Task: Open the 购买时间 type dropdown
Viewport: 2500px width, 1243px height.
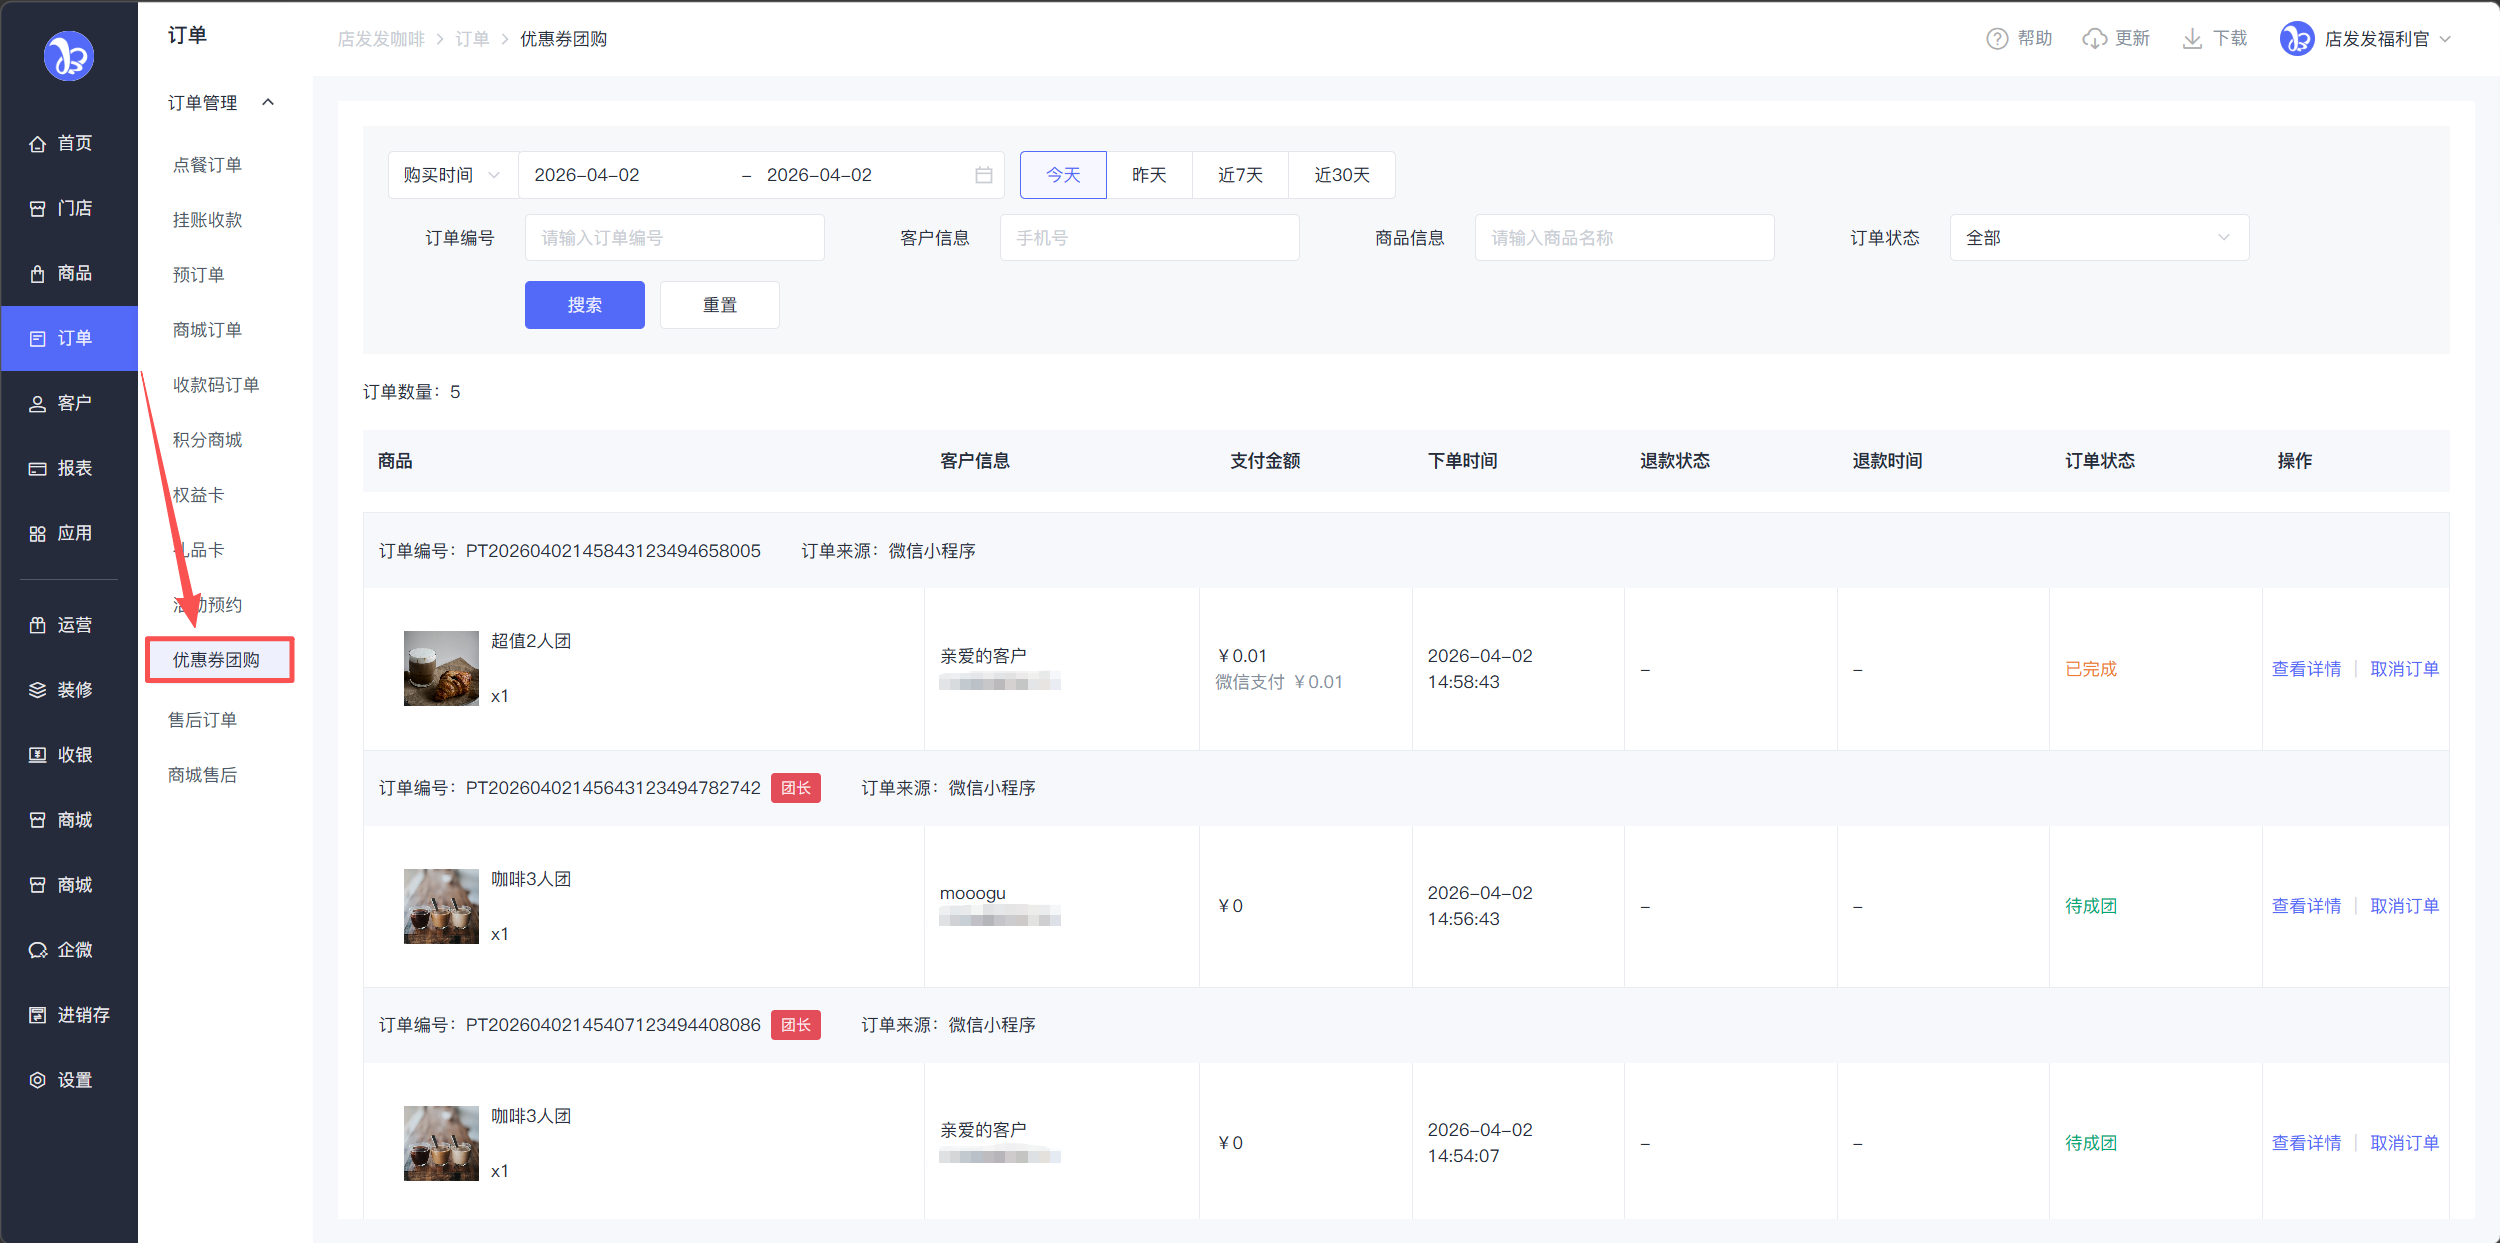Action: tap(452, 175)
